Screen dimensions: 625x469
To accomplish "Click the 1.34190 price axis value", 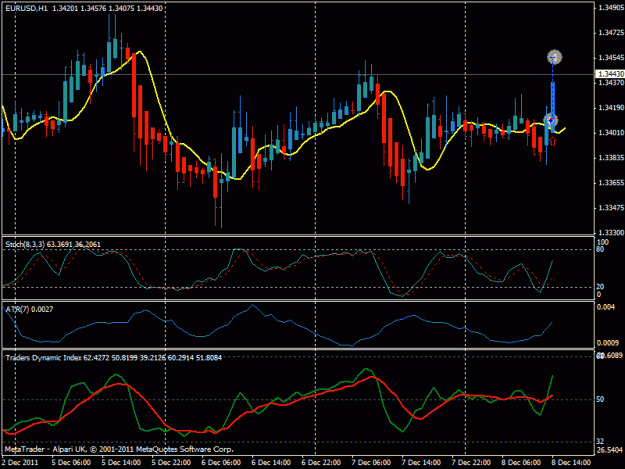I will point(611,108).
